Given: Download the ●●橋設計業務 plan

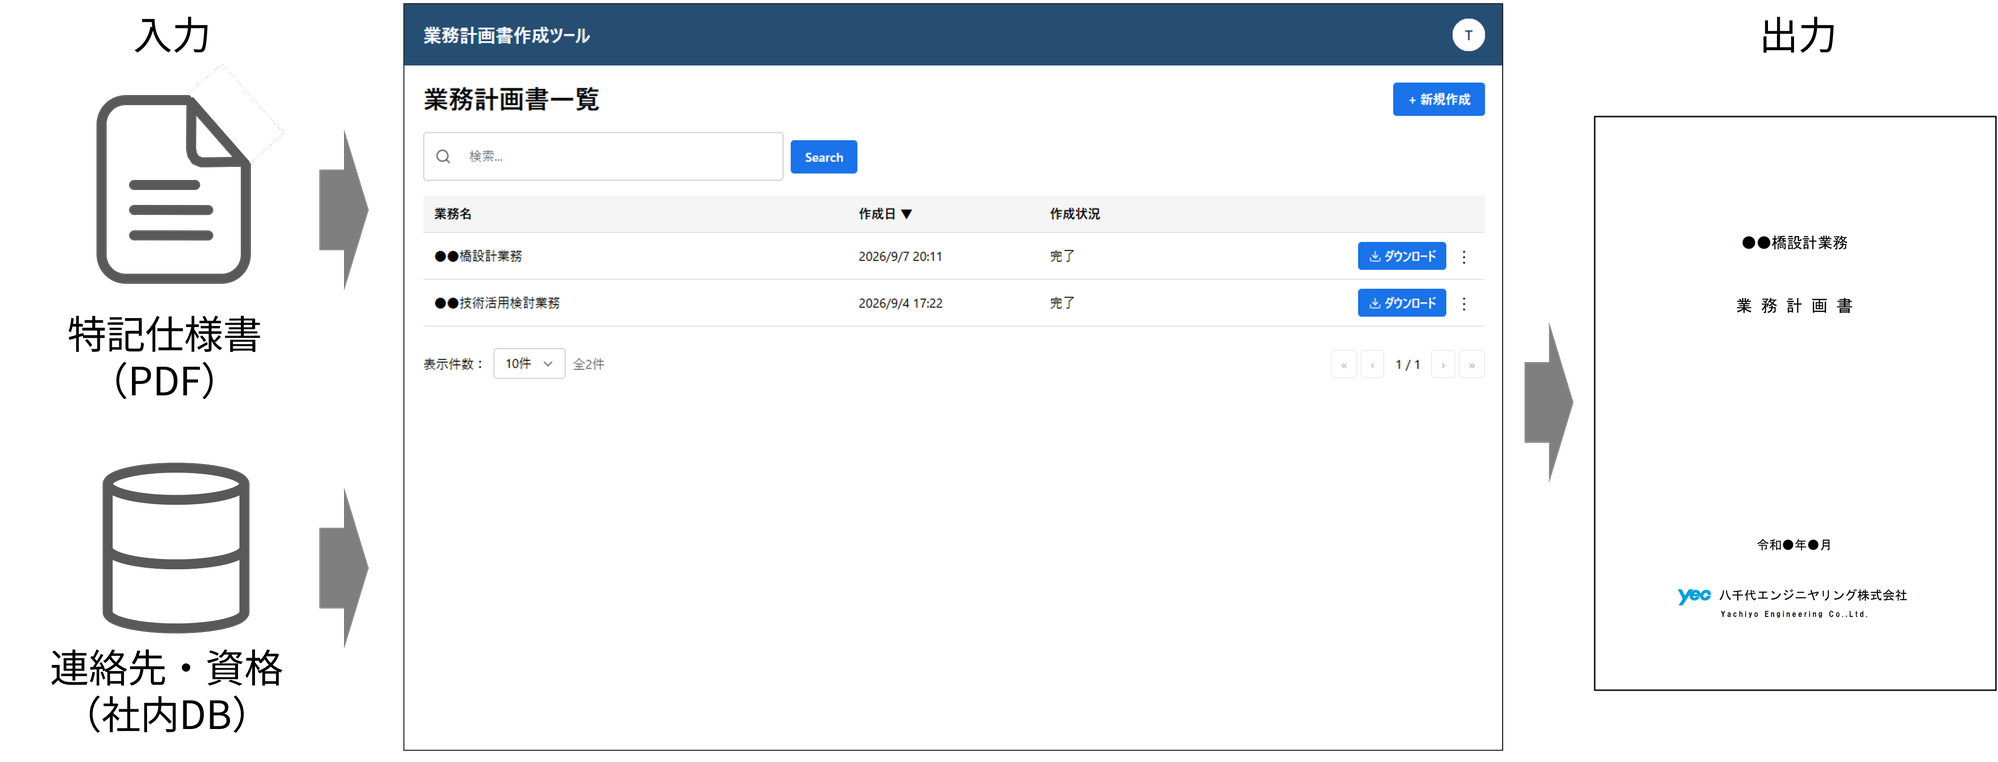Looking at the screenshot, I should tap(1401, 256).
